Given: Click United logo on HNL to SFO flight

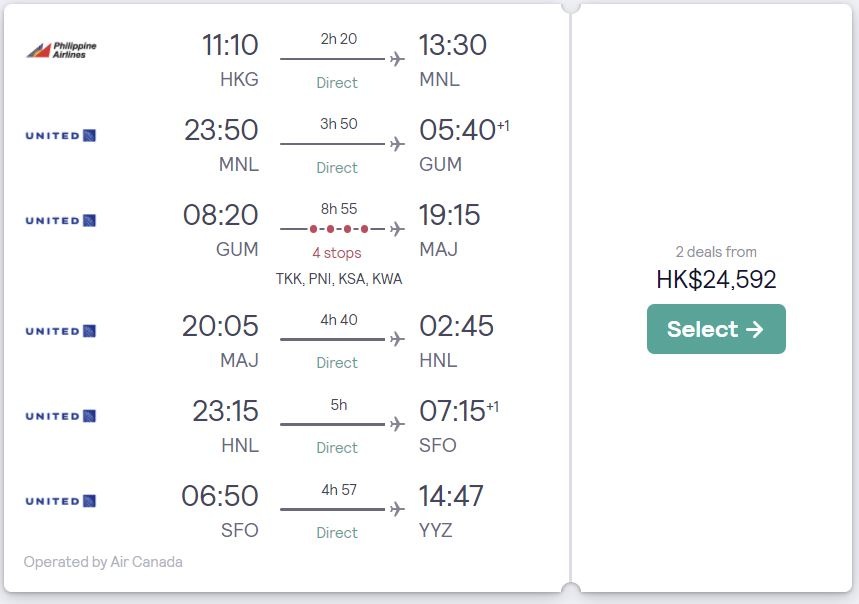Looking at the screenshot, I should tap(61, 416).
